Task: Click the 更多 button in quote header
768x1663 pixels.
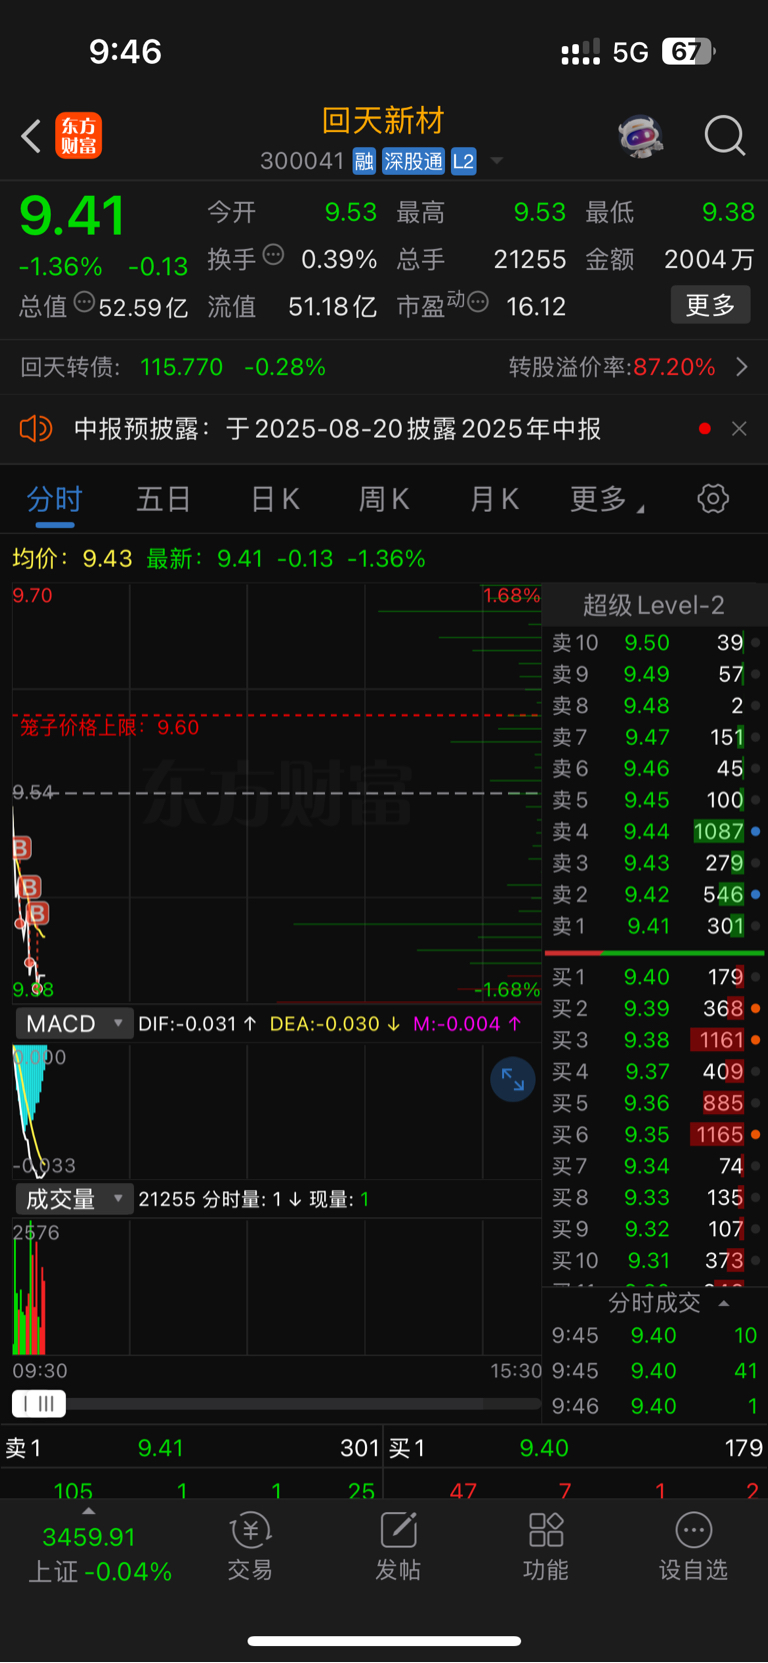Action: tap(710, 305)
